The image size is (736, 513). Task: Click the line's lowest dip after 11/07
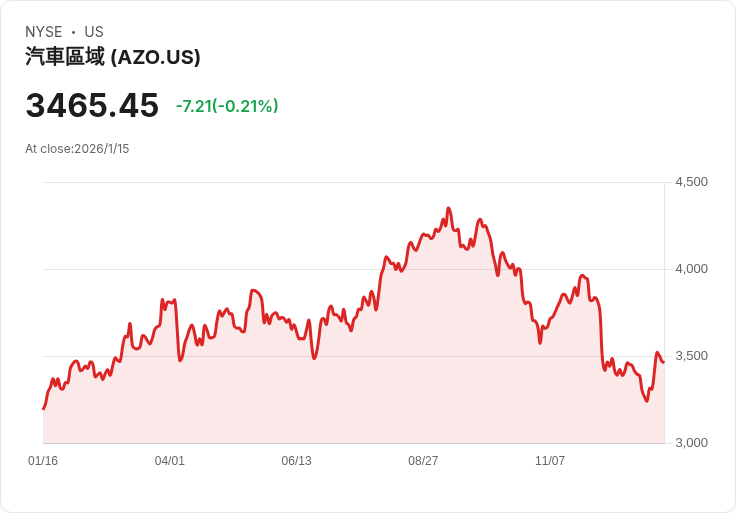pyautogui.click(x=647, y=401)
